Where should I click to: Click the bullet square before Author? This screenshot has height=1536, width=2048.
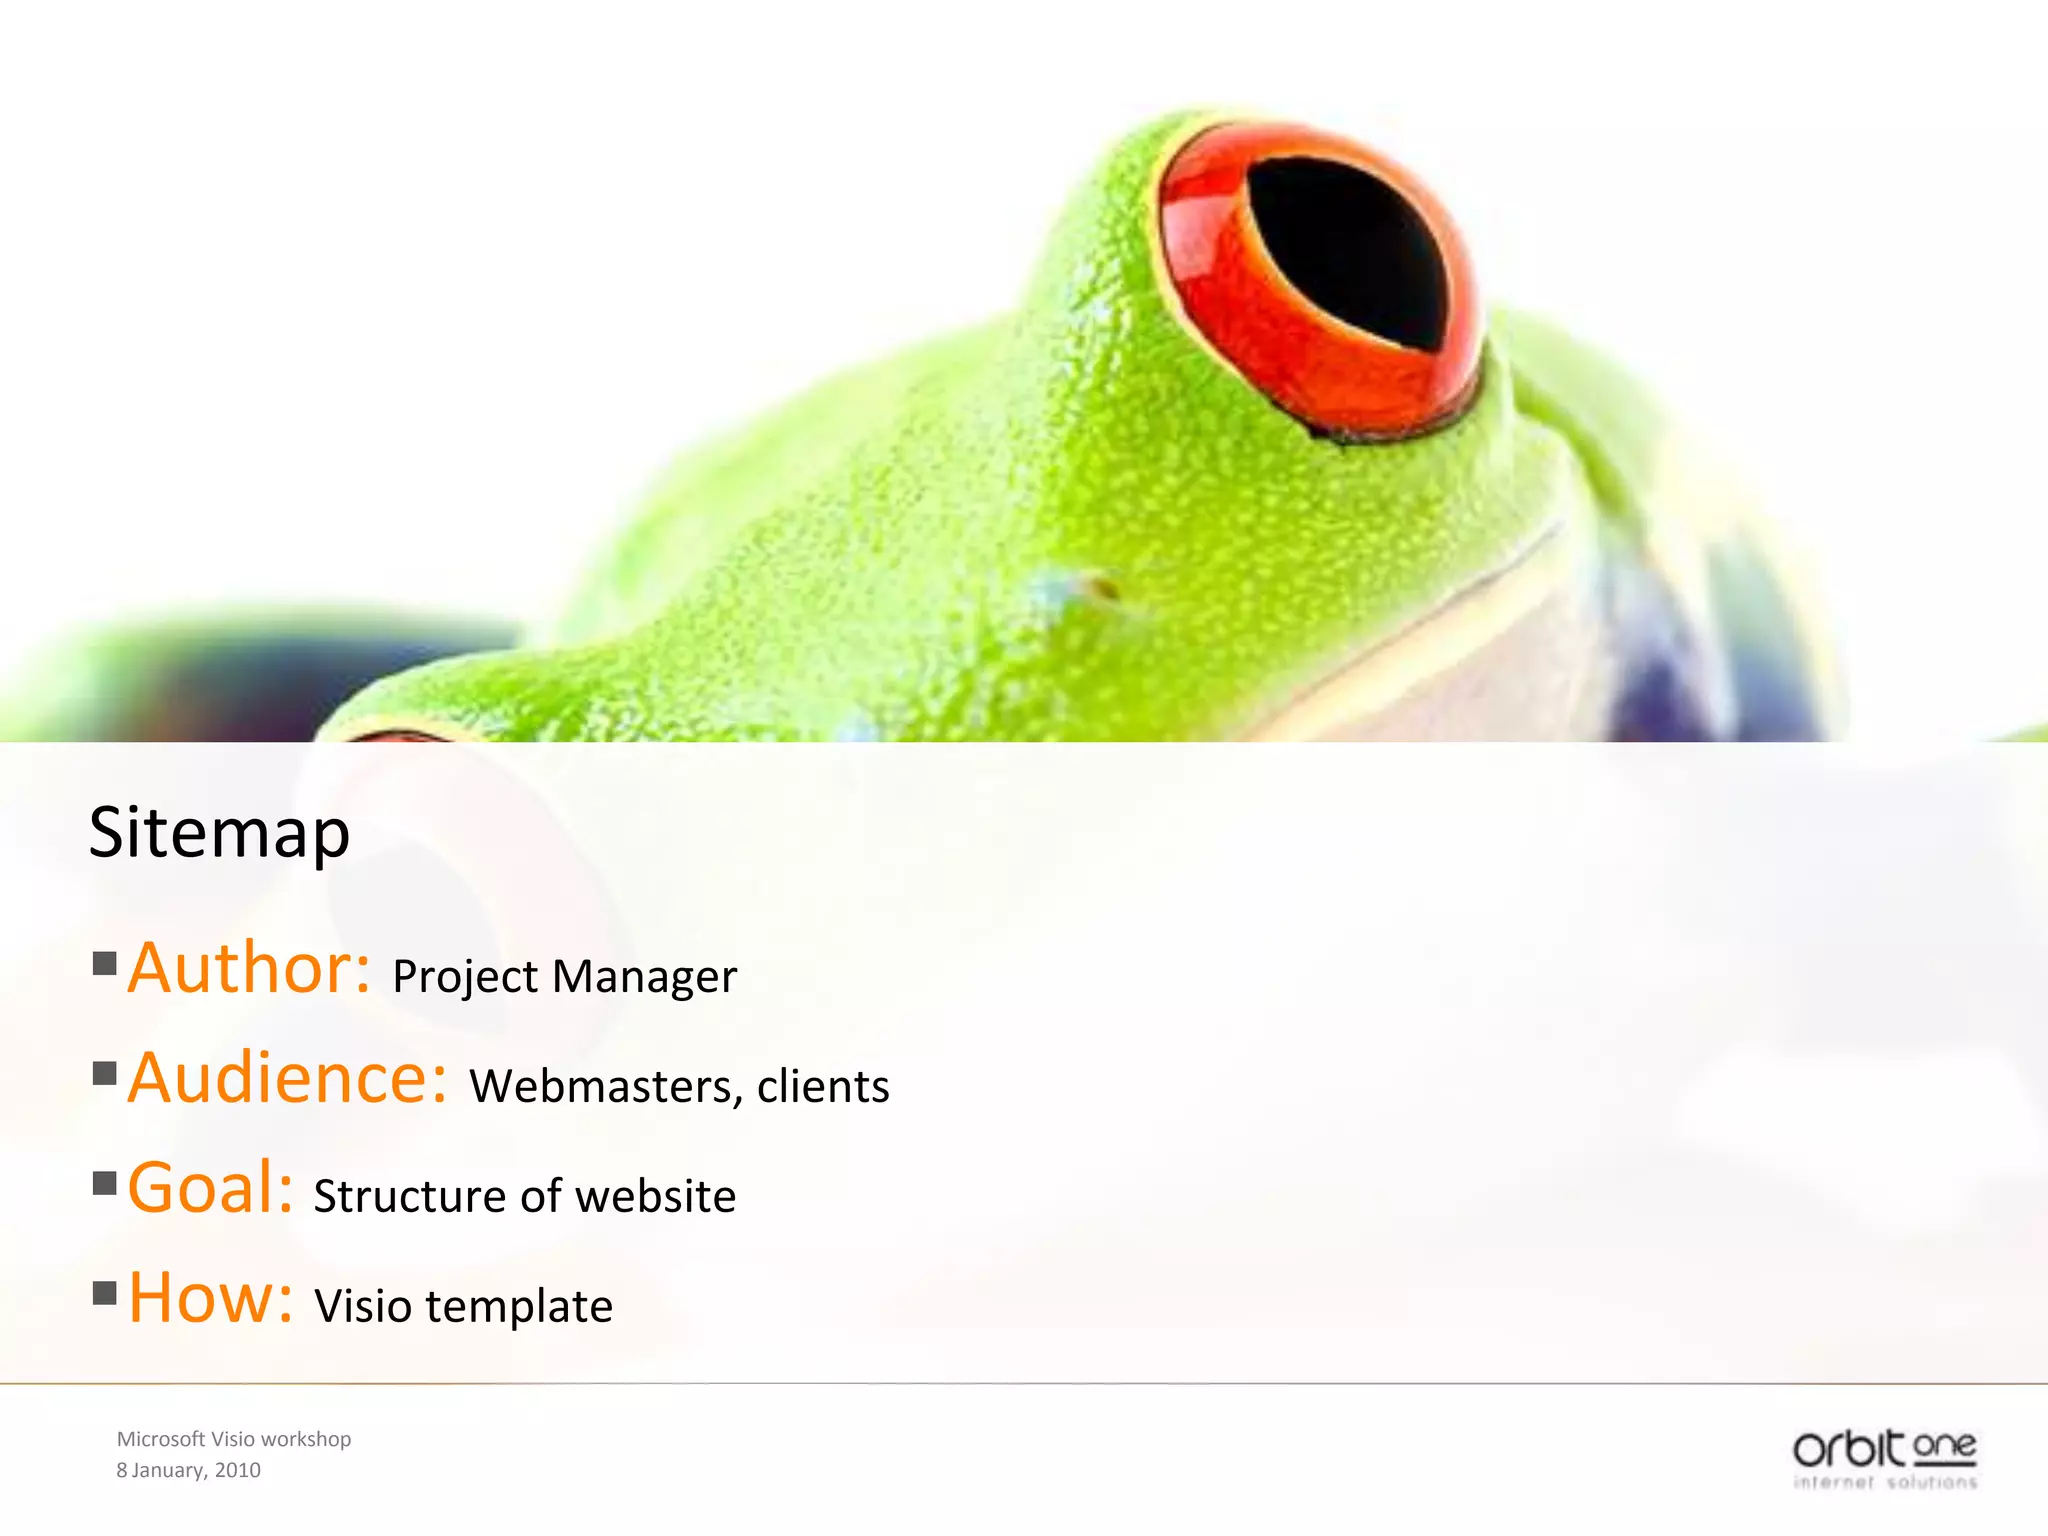[x=105, y=963]
